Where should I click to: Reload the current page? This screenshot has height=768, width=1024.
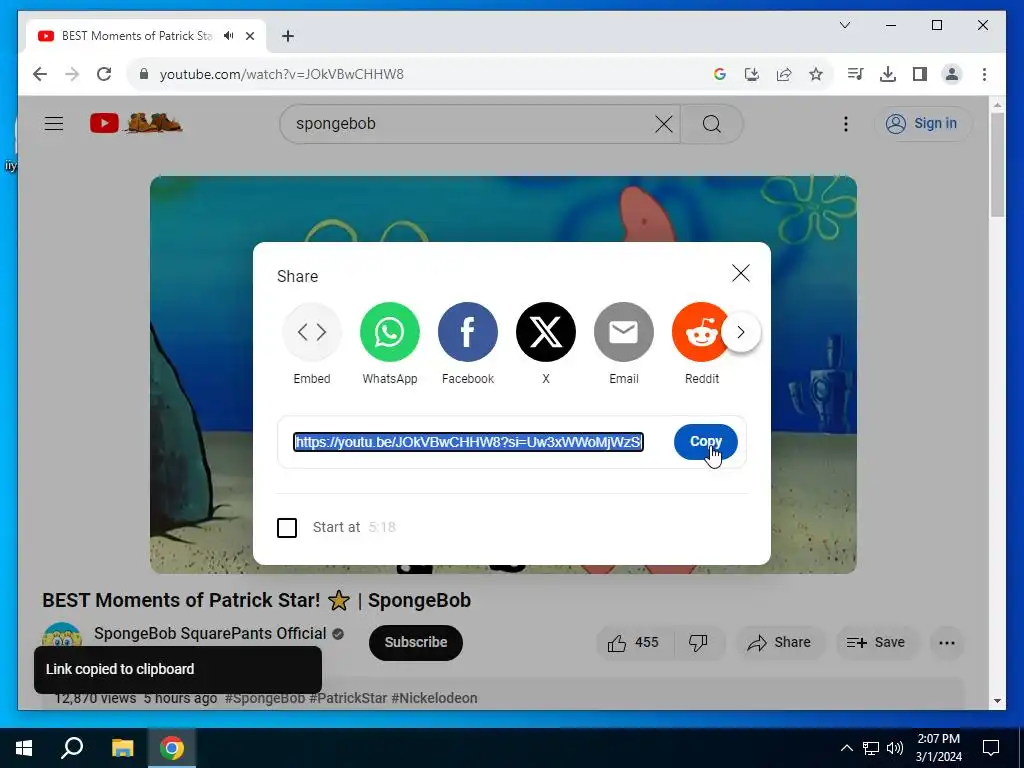click(104, 74)
